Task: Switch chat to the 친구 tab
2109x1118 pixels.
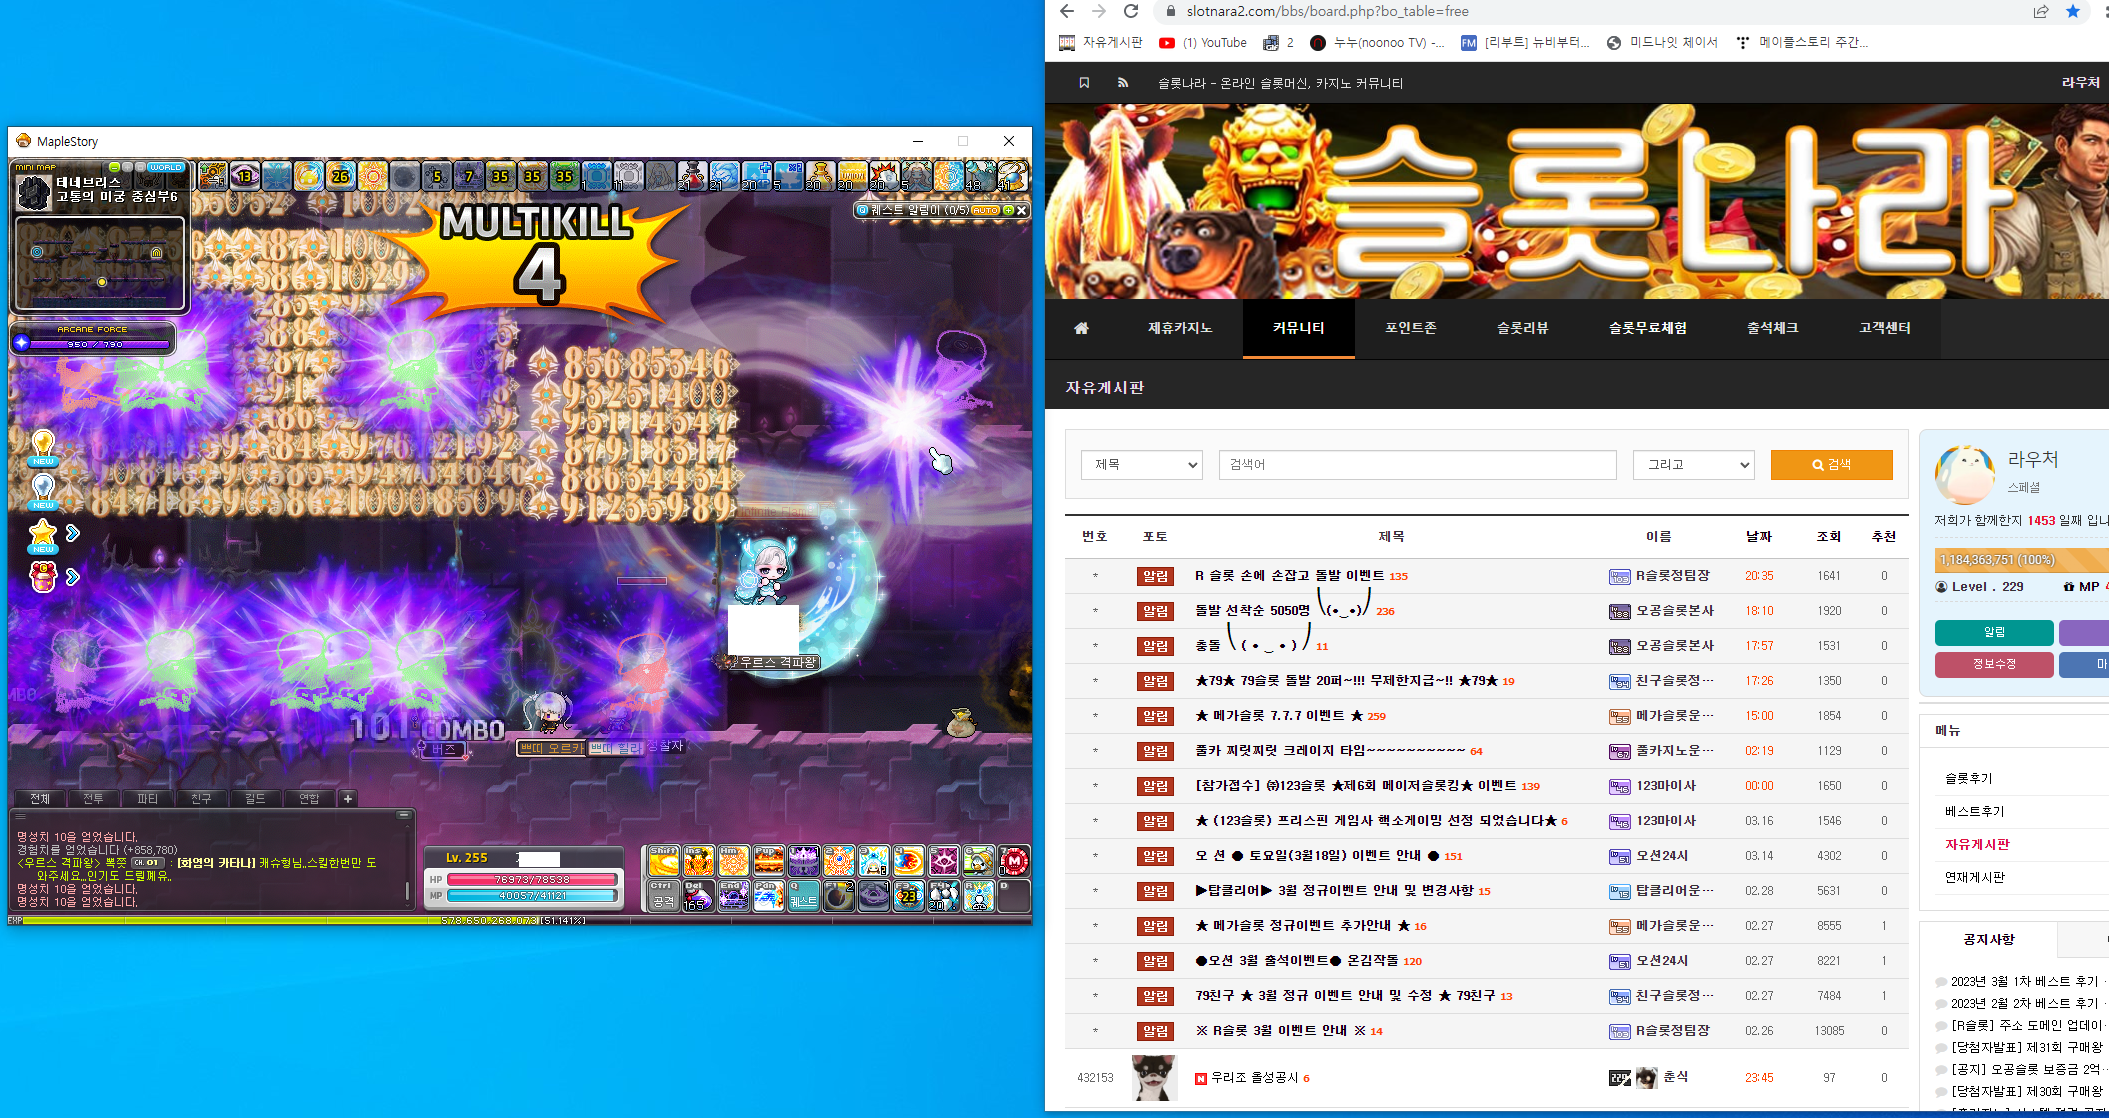Action: [x=201, y=798]
